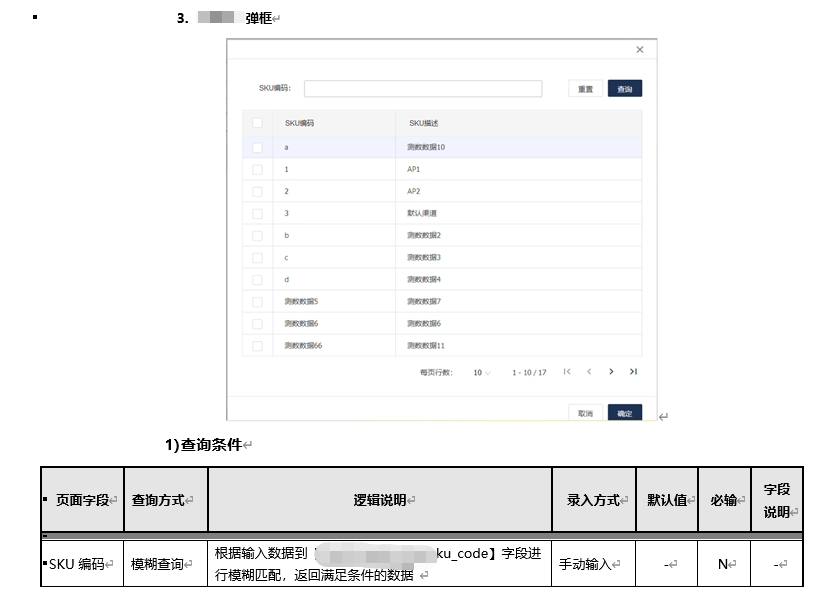Open the 每页行数 rows-per-page dropdown
835x600 pixels.
pyautogui.click(x=480, y=371)
